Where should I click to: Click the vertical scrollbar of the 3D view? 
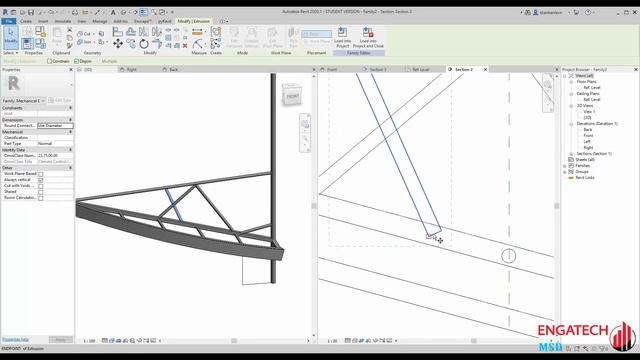[x=313, y=205]
